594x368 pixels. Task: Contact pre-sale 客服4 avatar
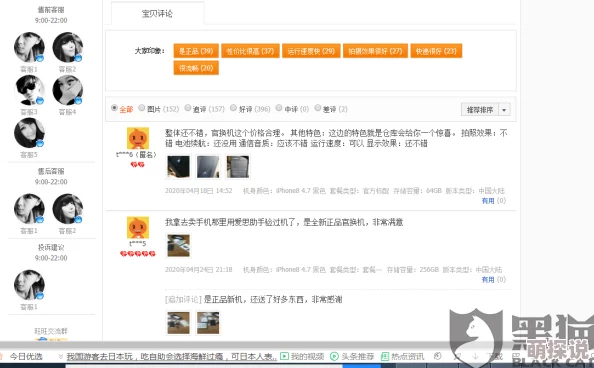tap(67, 90)
